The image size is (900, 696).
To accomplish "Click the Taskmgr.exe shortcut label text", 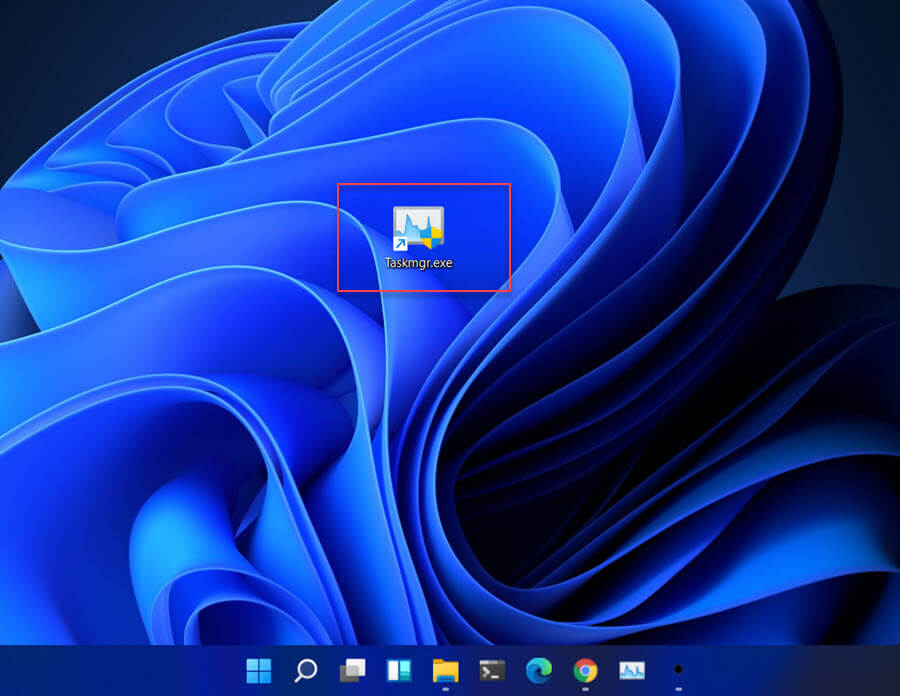I will click(418, 263).
